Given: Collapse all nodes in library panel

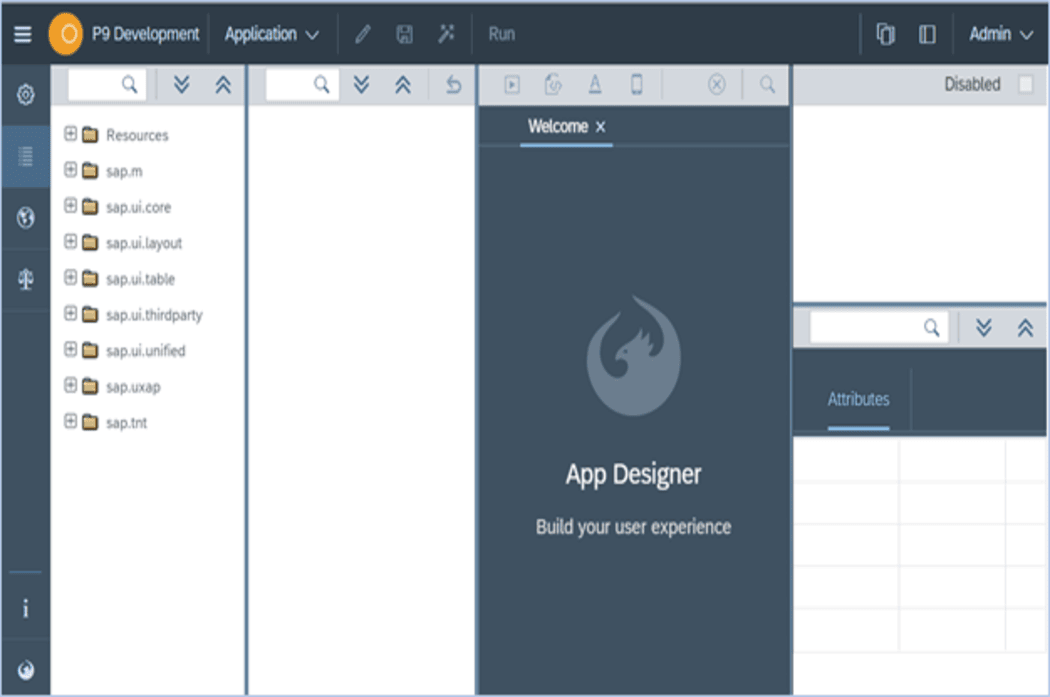Looking at the screenshot, I should tap(223, 84).
